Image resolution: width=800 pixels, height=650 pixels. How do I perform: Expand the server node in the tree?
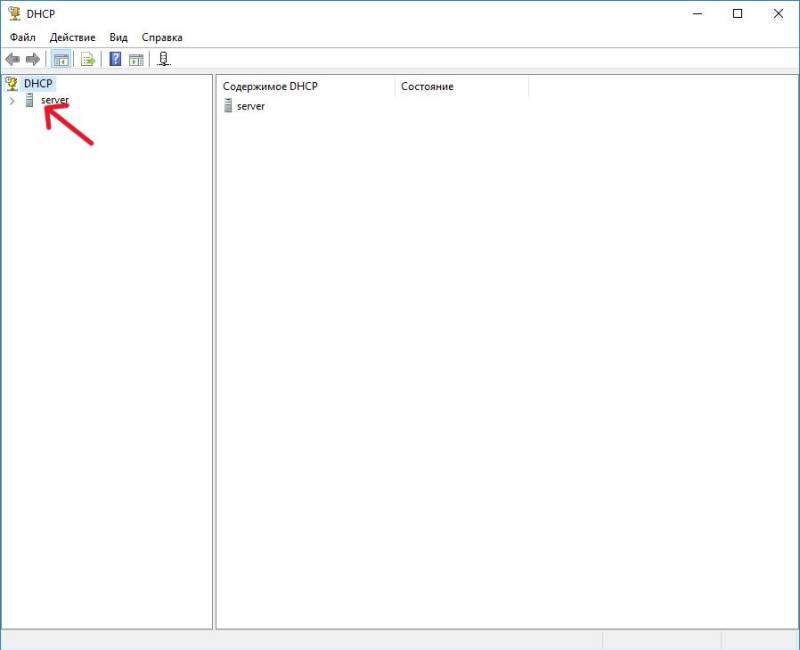[x=12, y=101]
